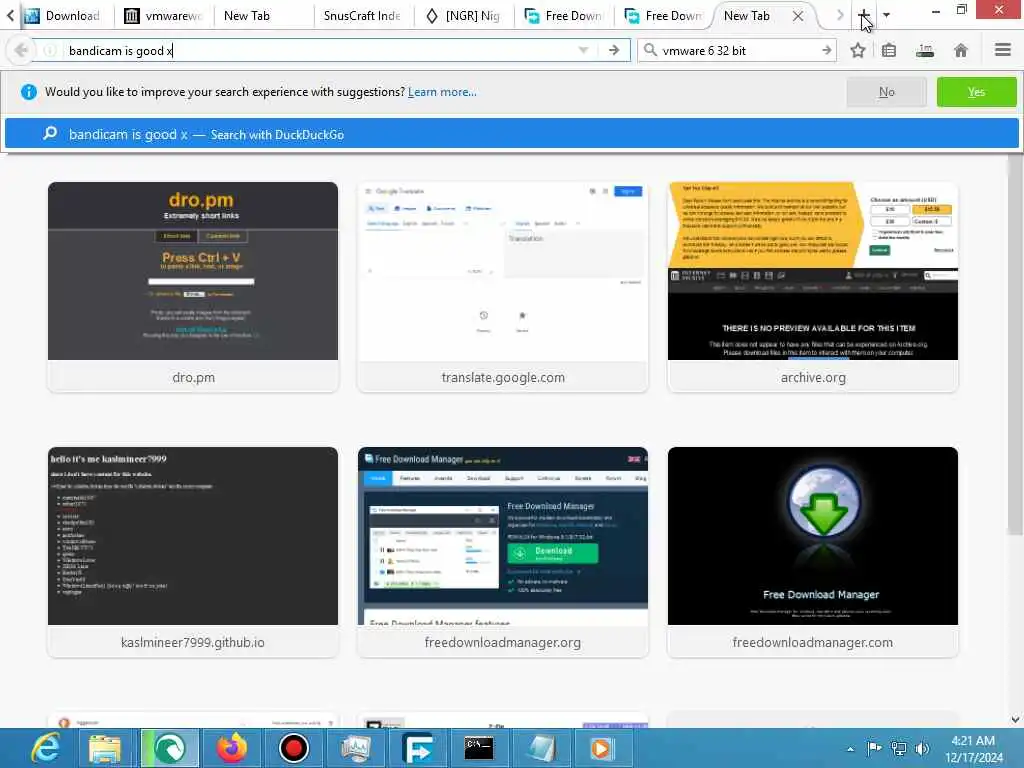
Task: Switch to the SnusCraft Index tab
Action: coord(362,16)
